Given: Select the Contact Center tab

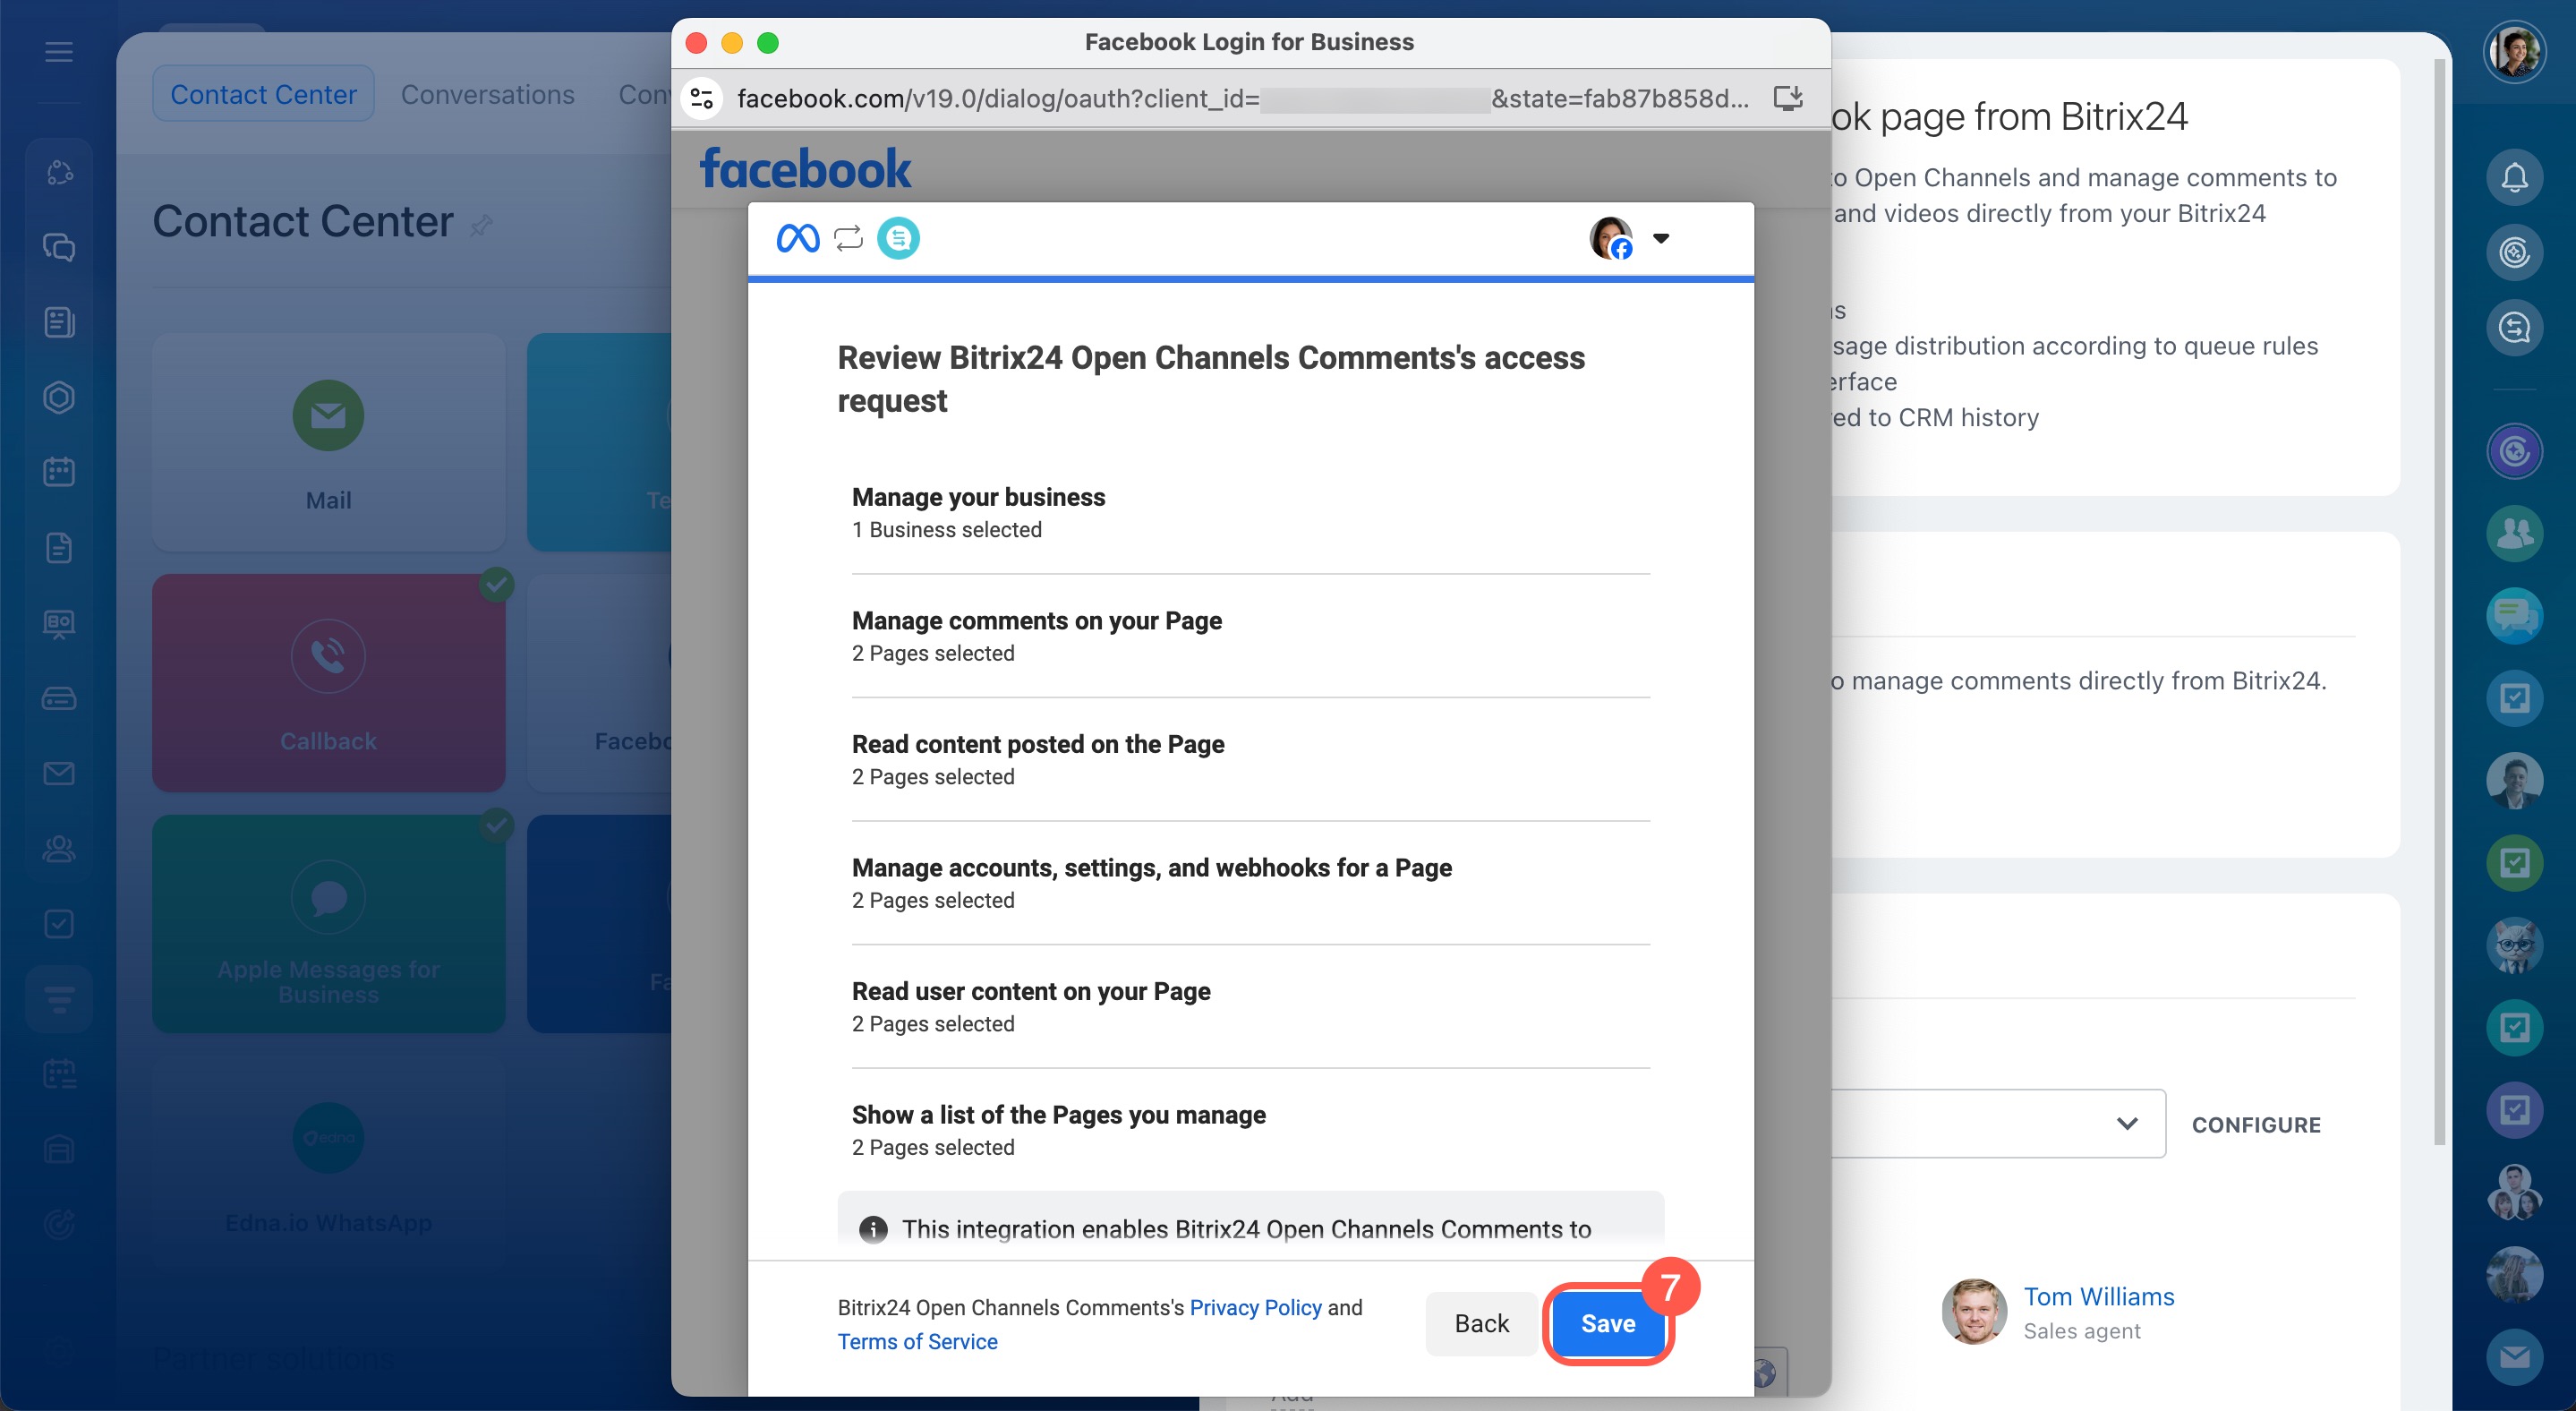Looking at the screenshot, I should (x=263, y=94).
